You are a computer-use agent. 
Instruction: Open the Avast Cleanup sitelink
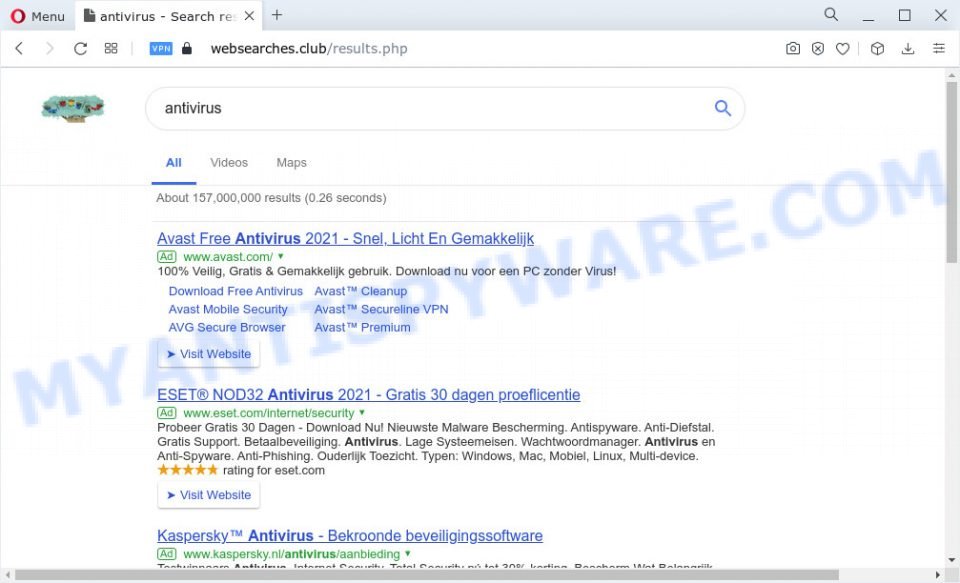point(361,292)
